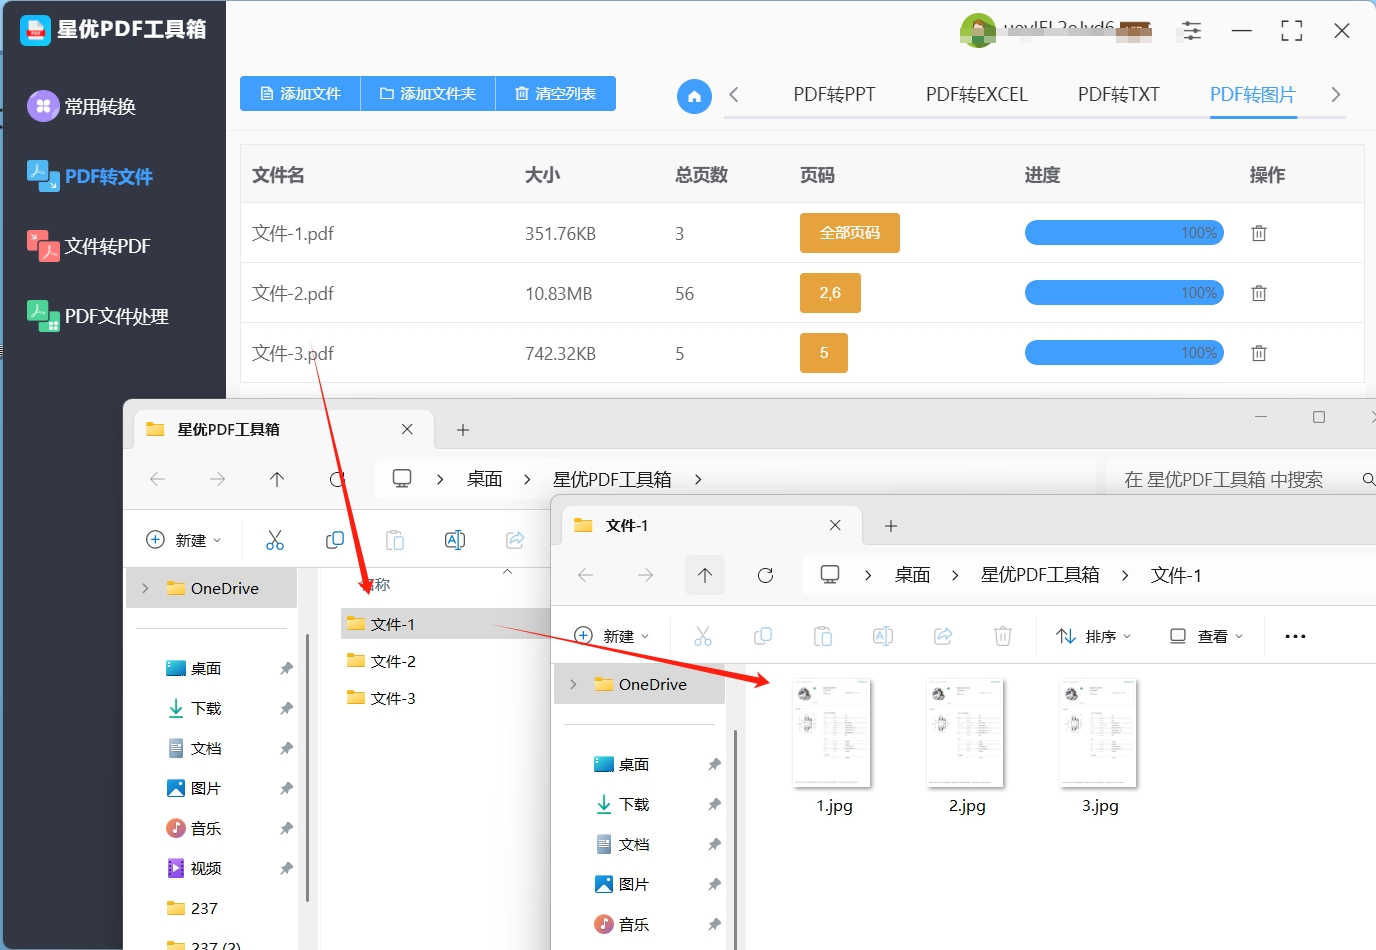Click the 2,6 page range button
The image size is (1376, 950).
point(830,293)
